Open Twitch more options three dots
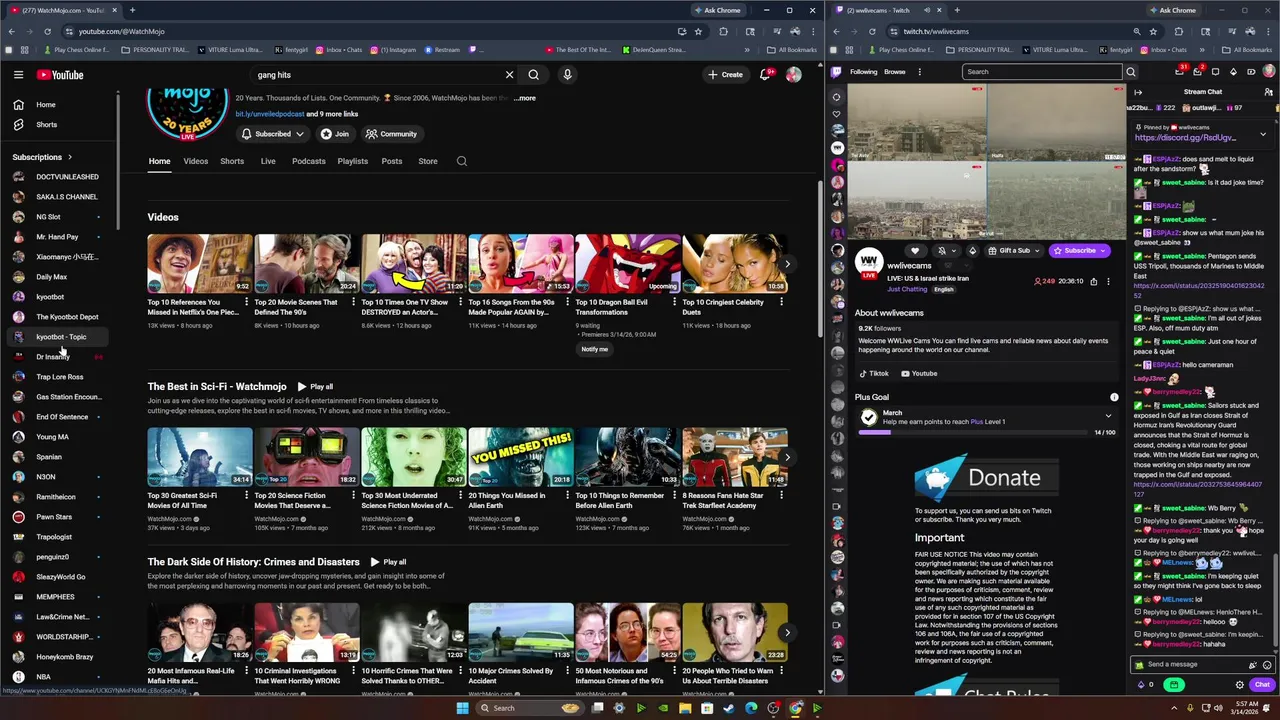Viewport: 1280px width, 720px height. [919, 72]
